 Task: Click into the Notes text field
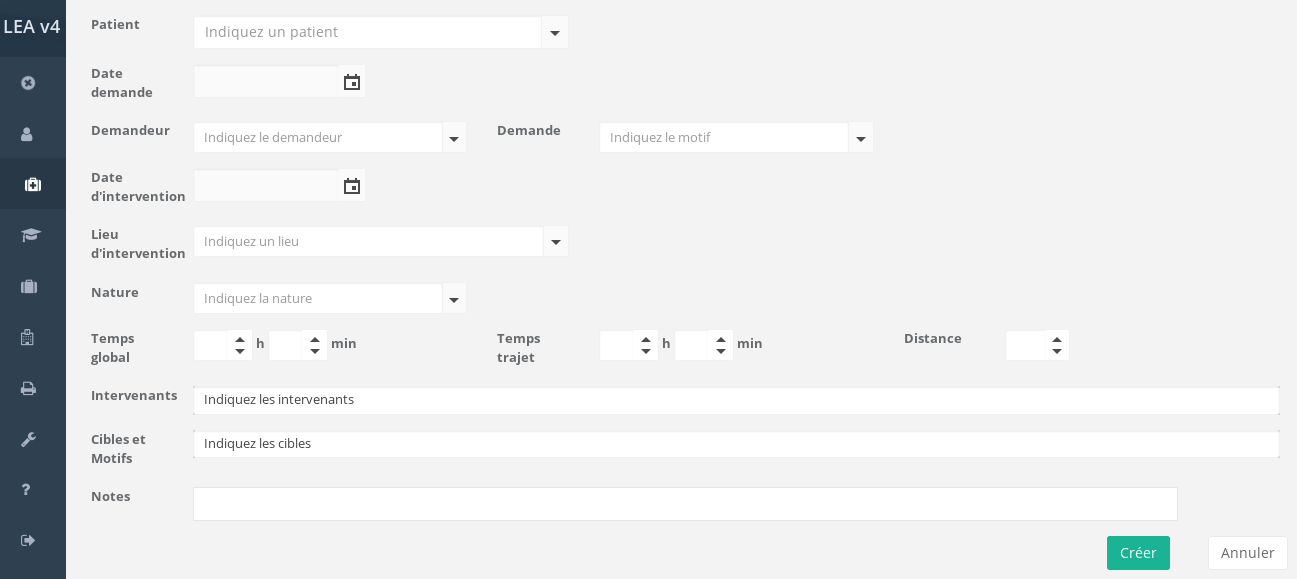[x=685, y=504]
